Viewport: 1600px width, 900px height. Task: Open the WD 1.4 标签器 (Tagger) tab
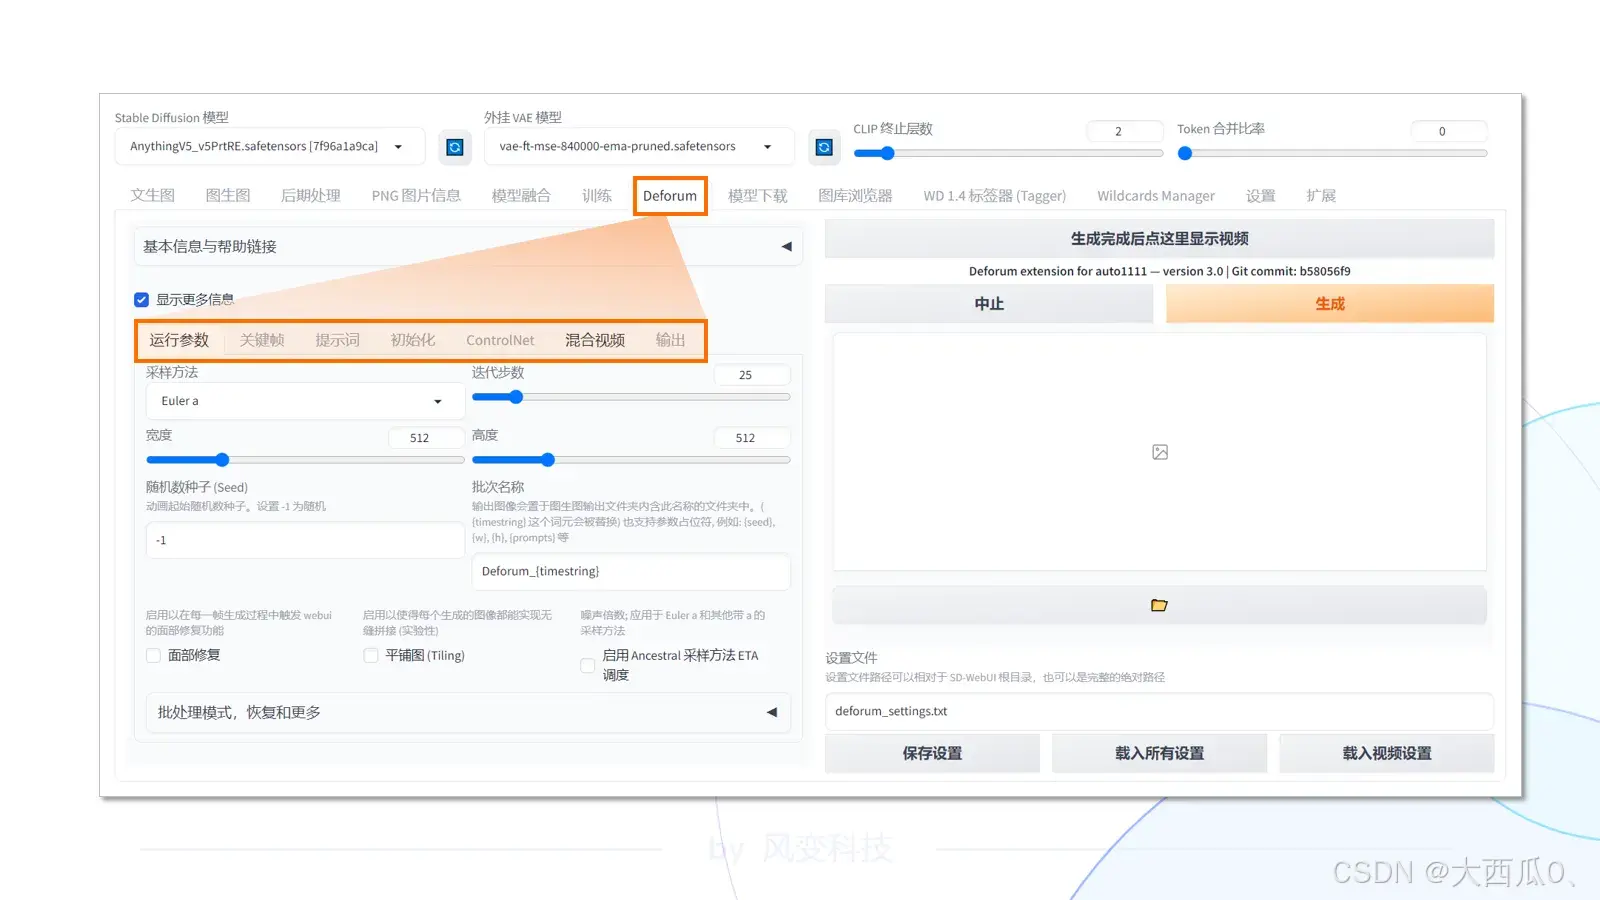coord(995,196)
